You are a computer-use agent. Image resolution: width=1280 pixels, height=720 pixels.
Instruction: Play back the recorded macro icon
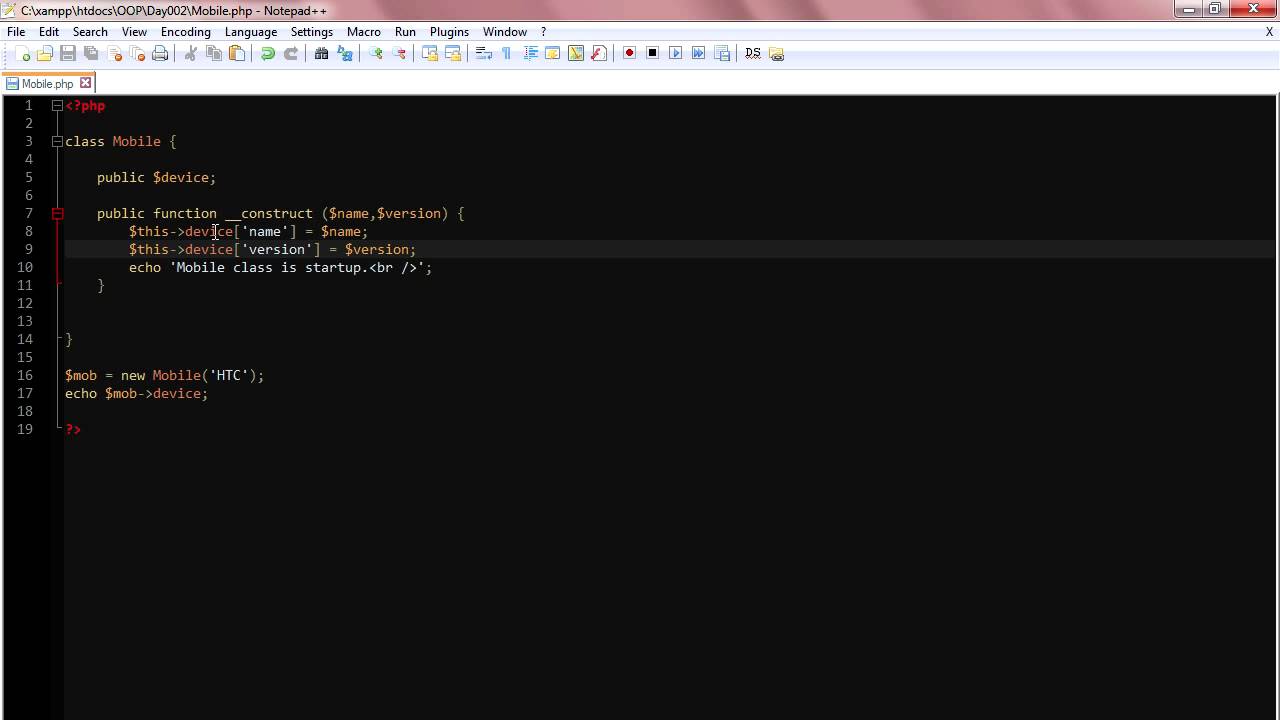tap(676, 54)
